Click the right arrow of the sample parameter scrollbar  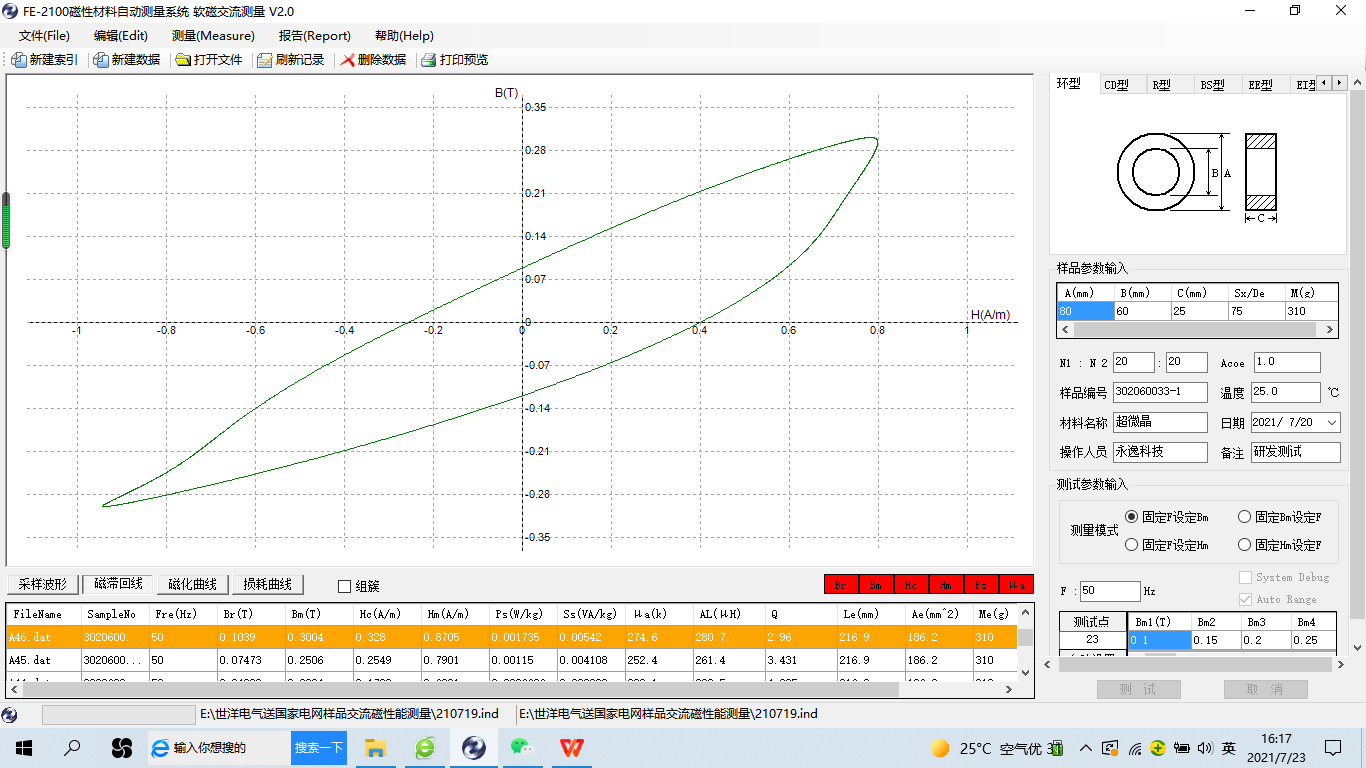tap(1330, 330)
